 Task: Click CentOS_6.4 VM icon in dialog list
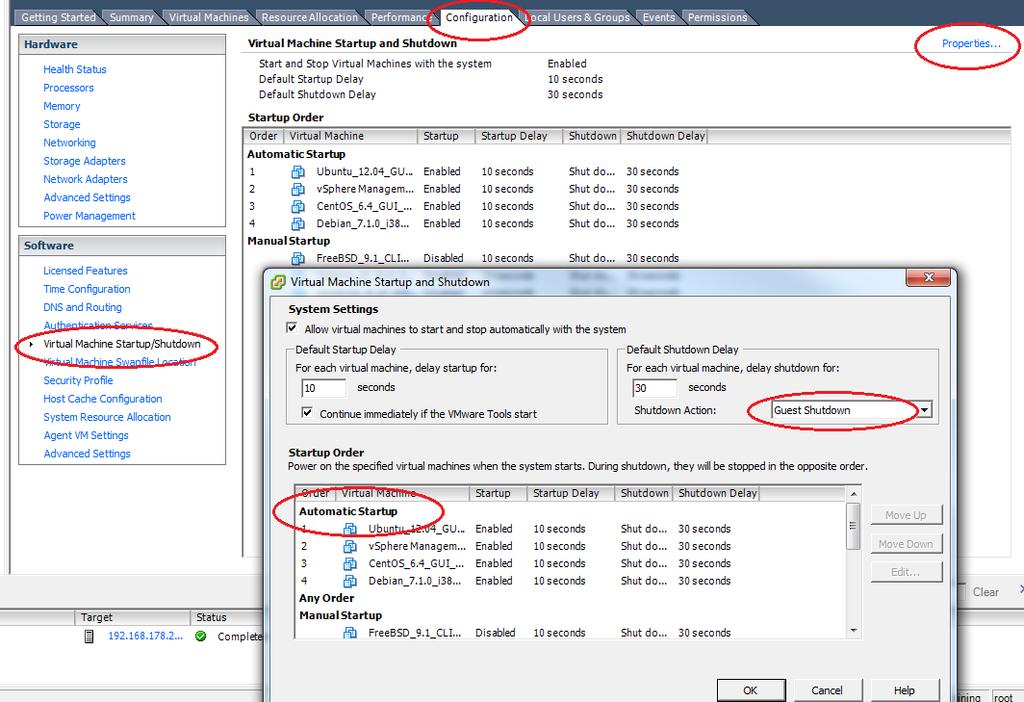pyautogui.click(x=350, y=564)
